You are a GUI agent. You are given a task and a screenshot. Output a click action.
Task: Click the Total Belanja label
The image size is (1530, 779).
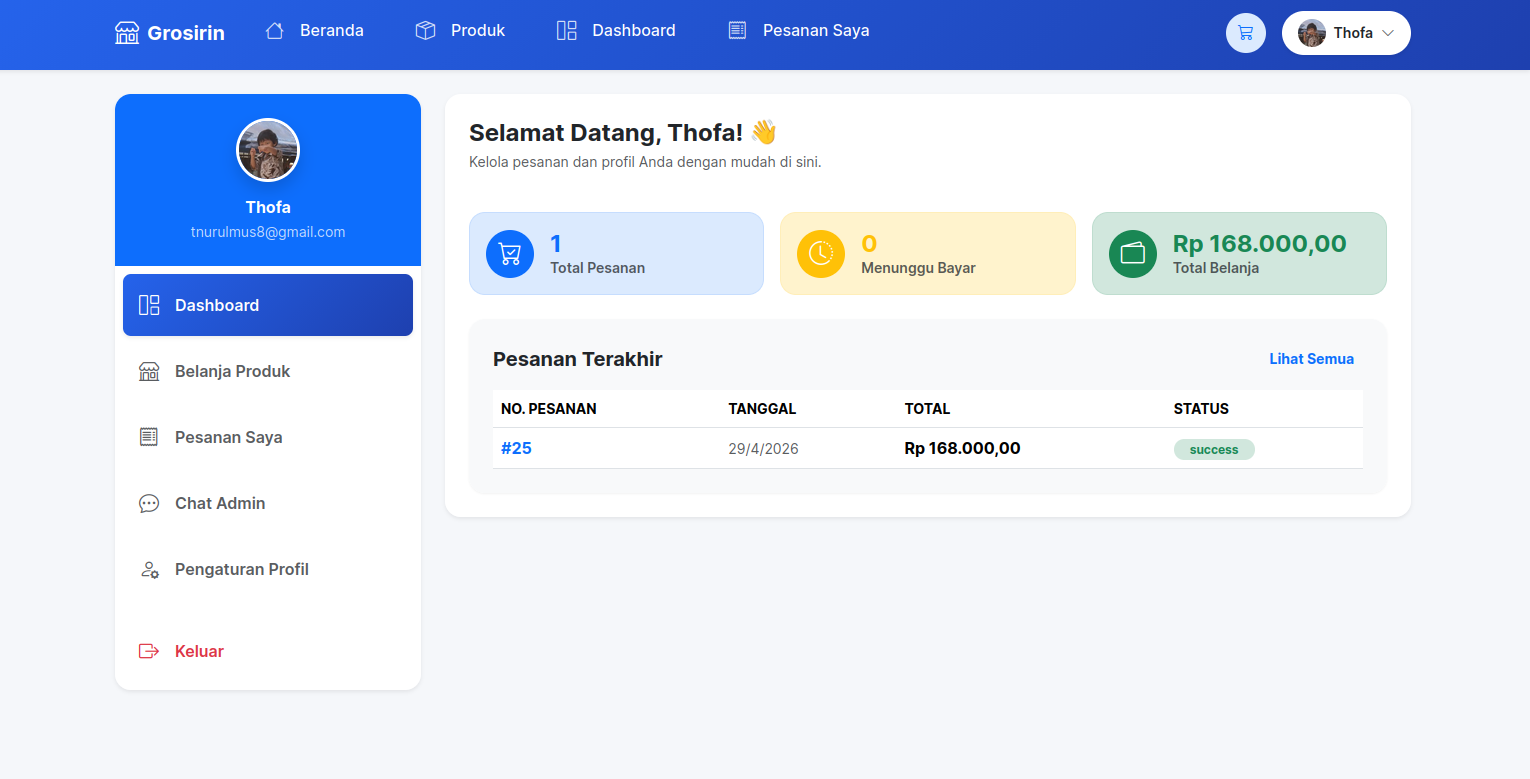(1216, 268)
